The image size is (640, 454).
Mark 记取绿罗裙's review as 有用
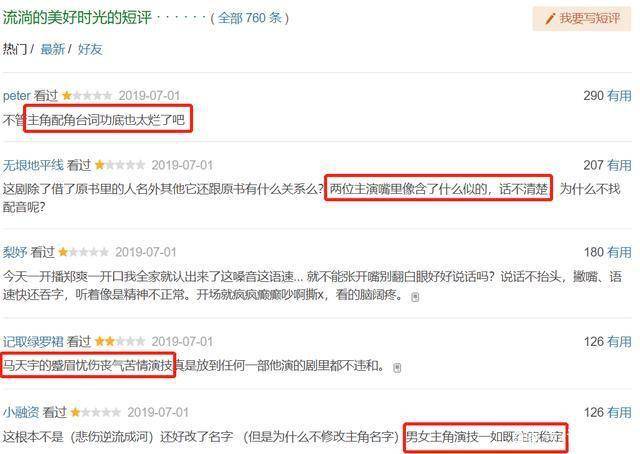point(619,341)
